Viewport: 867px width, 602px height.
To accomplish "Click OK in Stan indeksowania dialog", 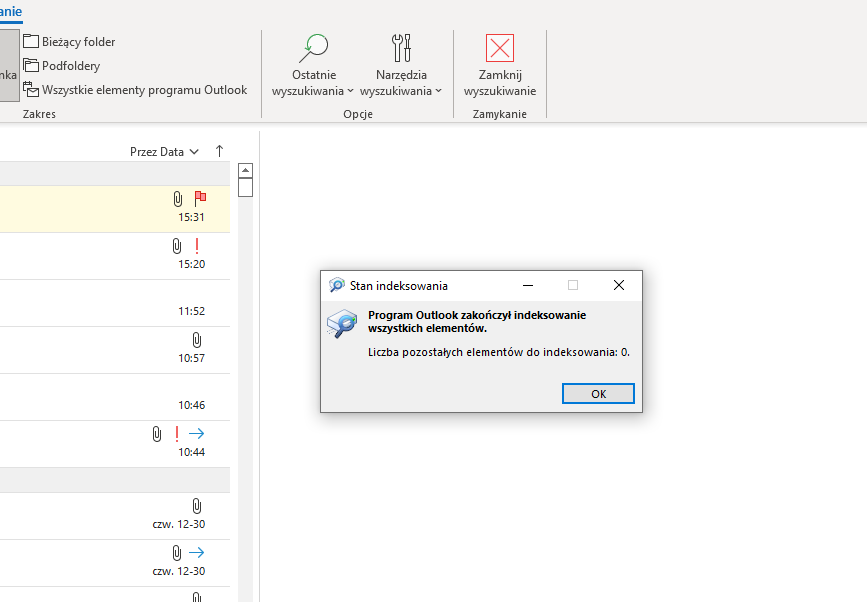I will [x=598, y=394].
